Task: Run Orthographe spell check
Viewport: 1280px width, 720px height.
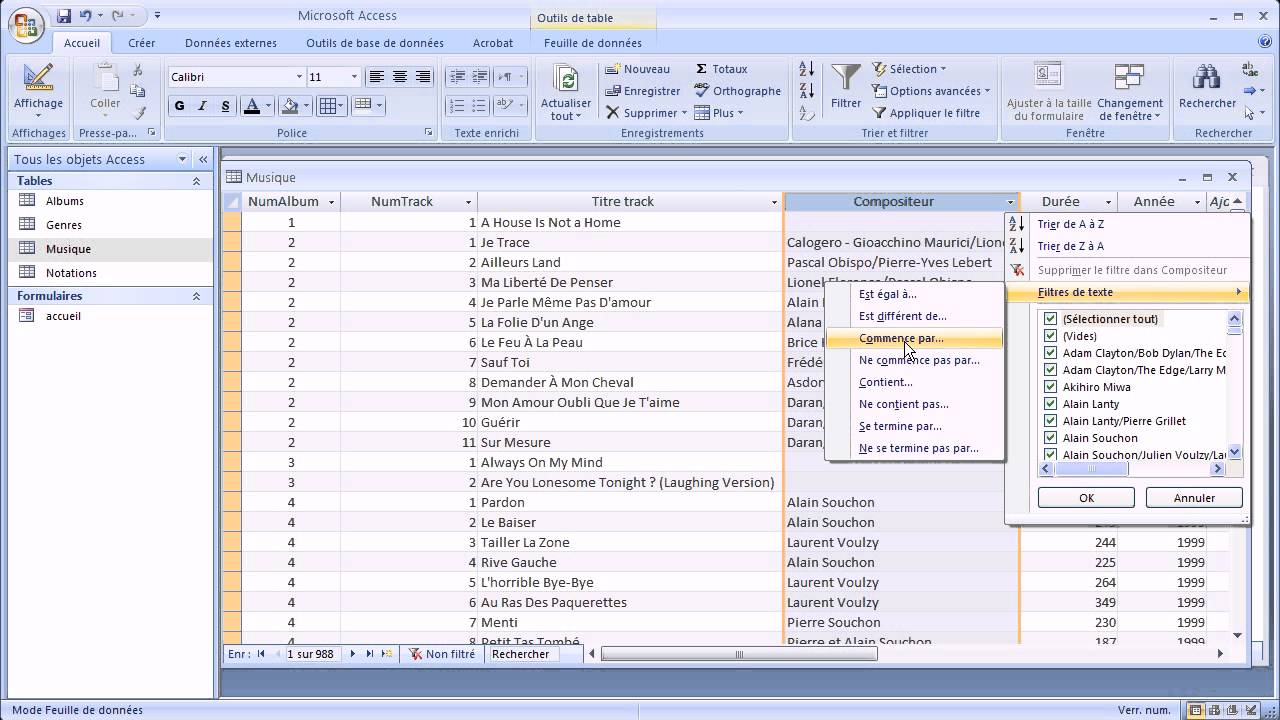Action: [738, 91]
